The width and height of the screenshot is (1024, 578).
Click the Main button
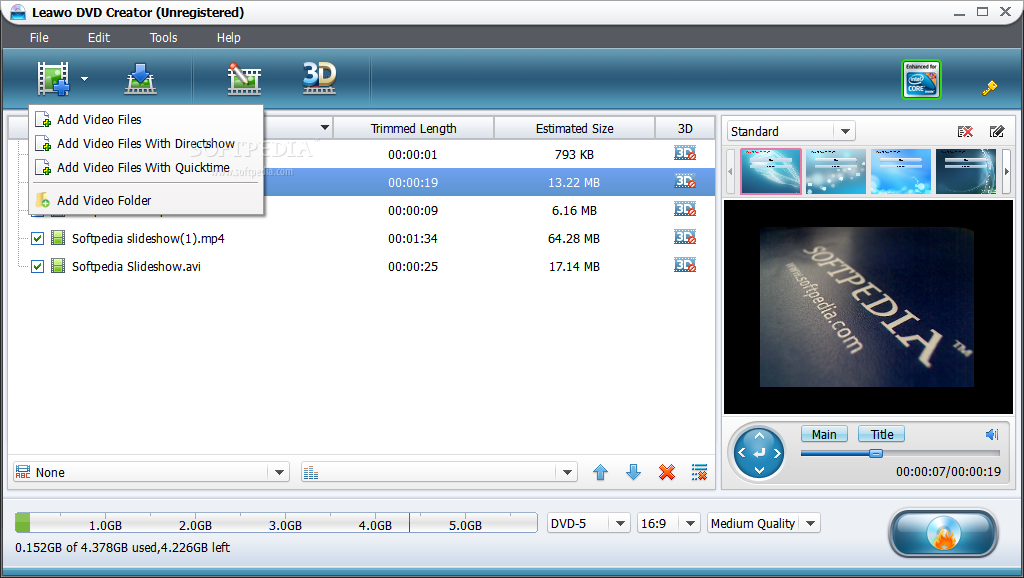tap(824, 434)
